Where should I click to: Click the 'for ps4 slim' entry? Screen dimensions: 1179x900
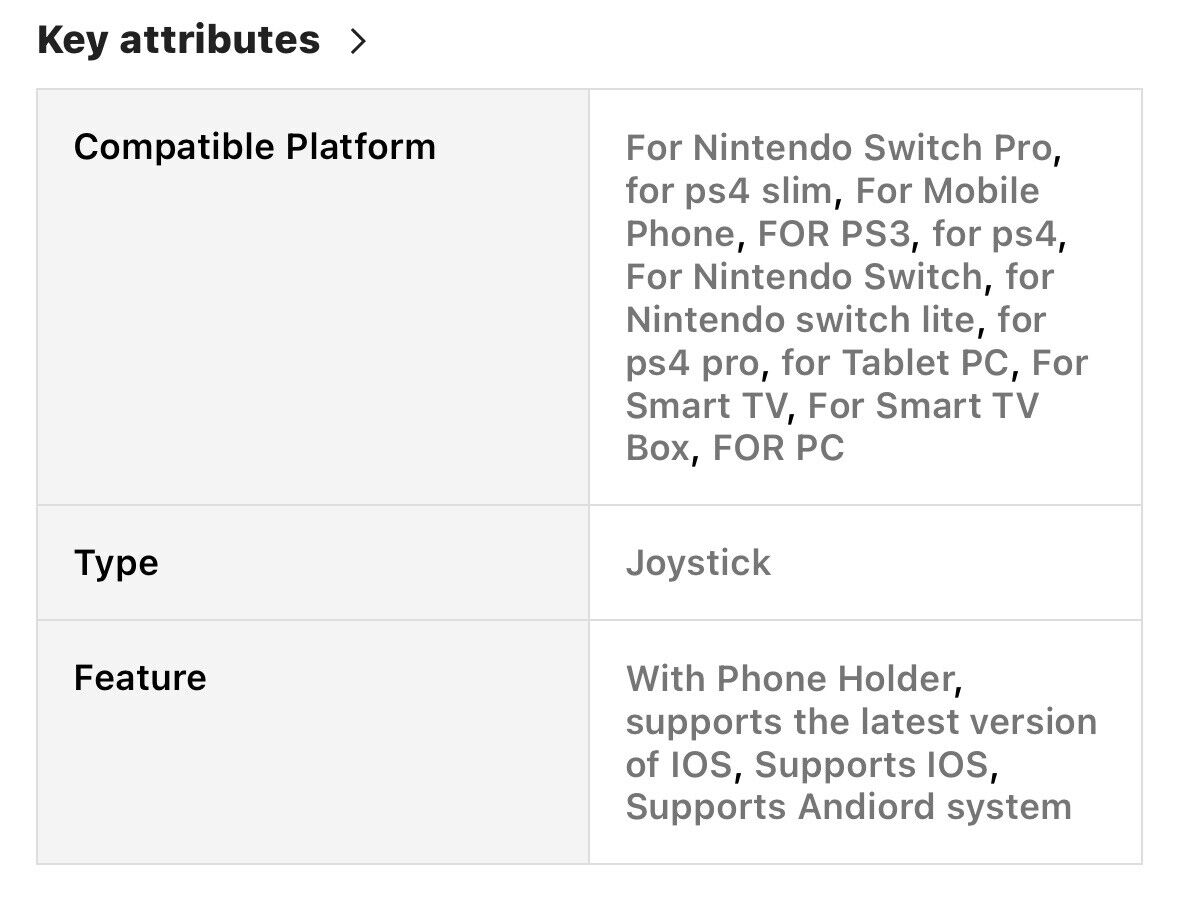pos(728,191)
